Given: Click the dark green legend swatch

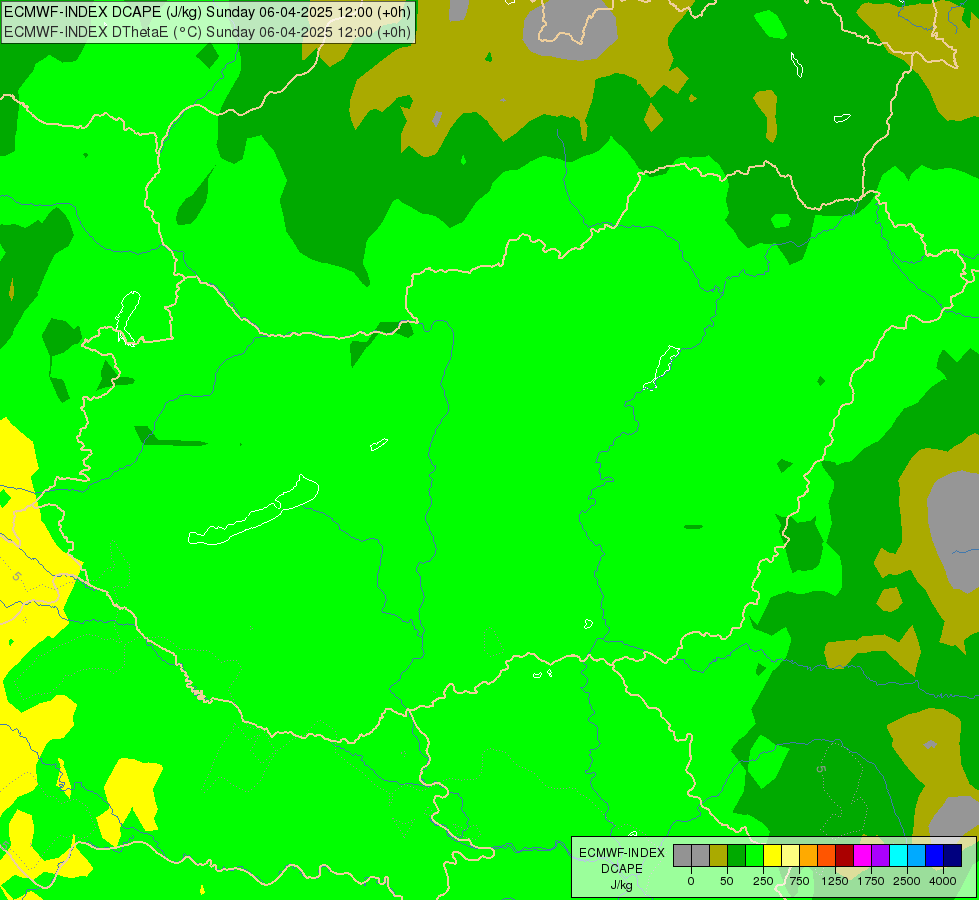Looking at the screenshot, I should point(736,856).
